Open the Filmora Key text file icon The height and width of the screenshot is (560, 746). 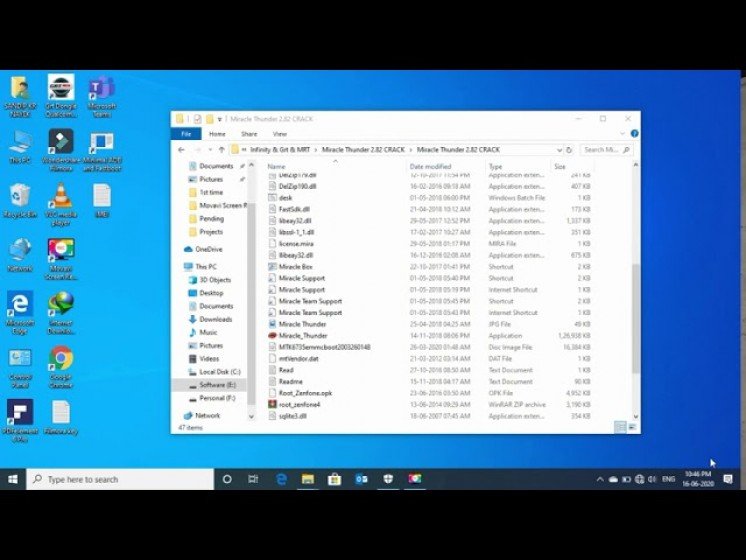click(x=61, y=418)
